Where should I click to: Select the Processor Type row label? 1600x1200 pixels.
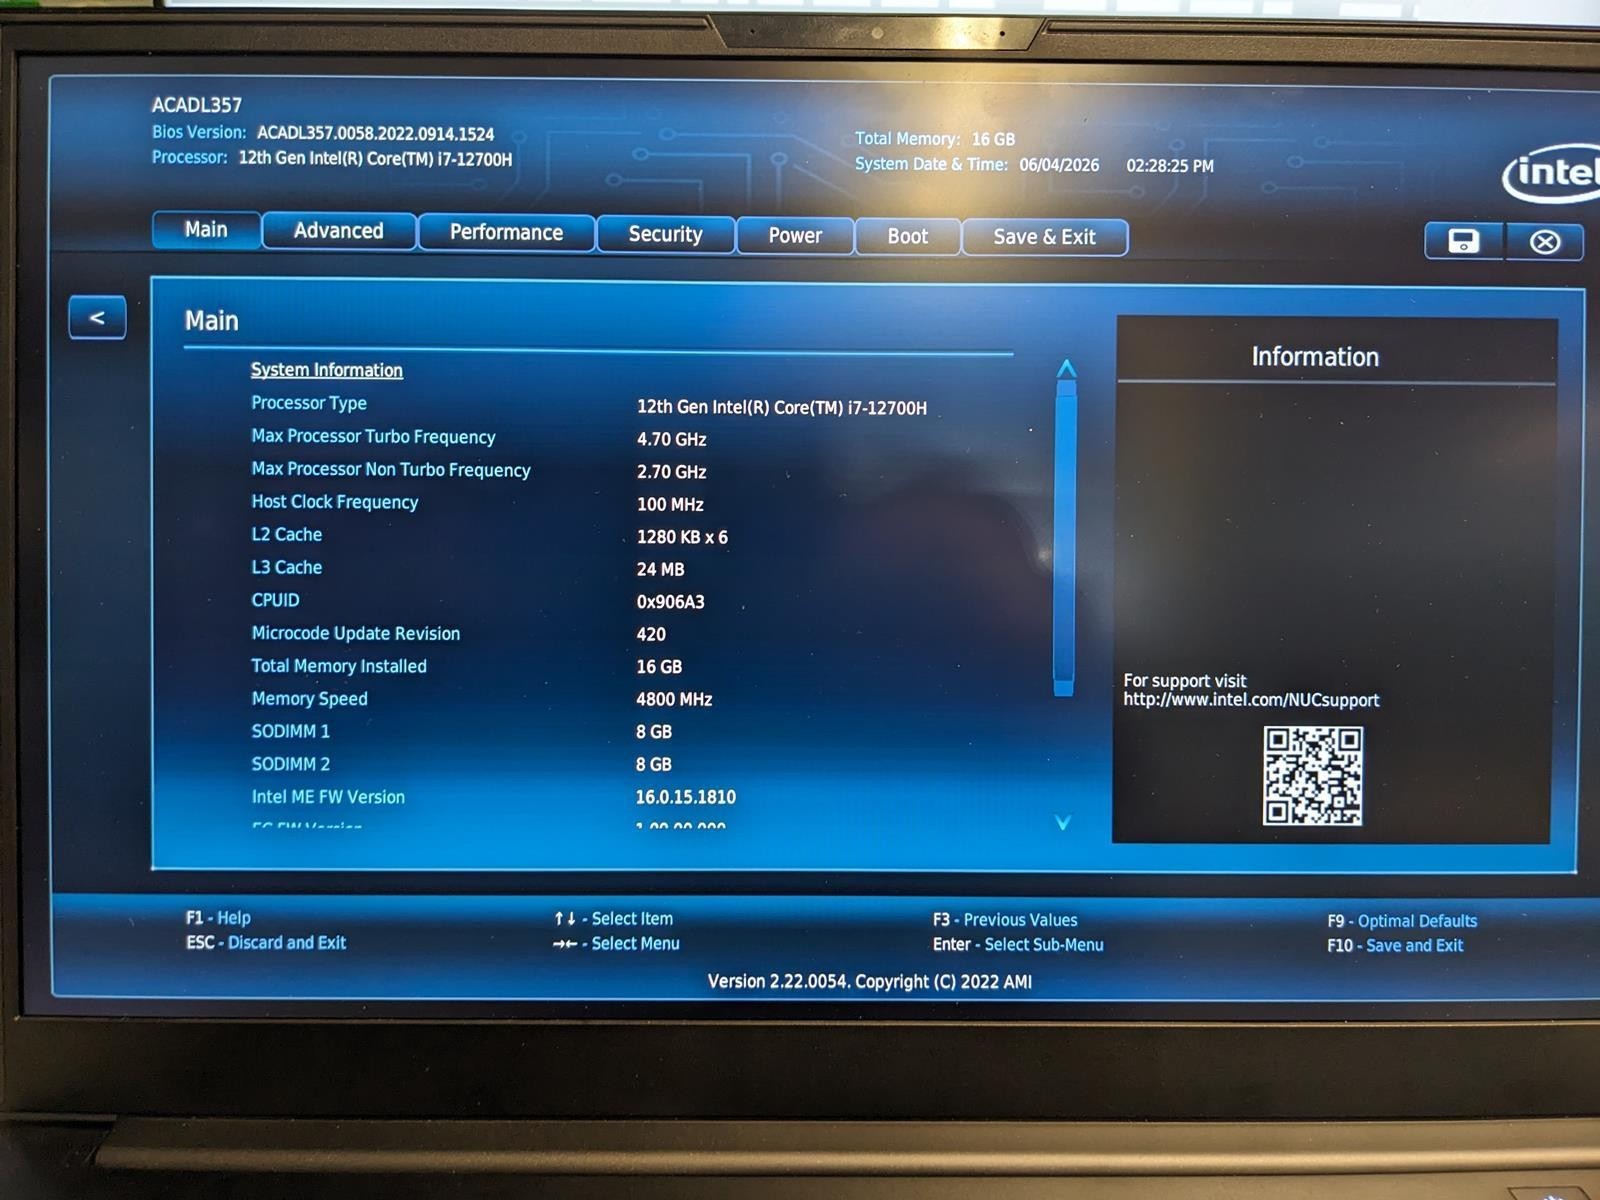[x=309, y=403]
